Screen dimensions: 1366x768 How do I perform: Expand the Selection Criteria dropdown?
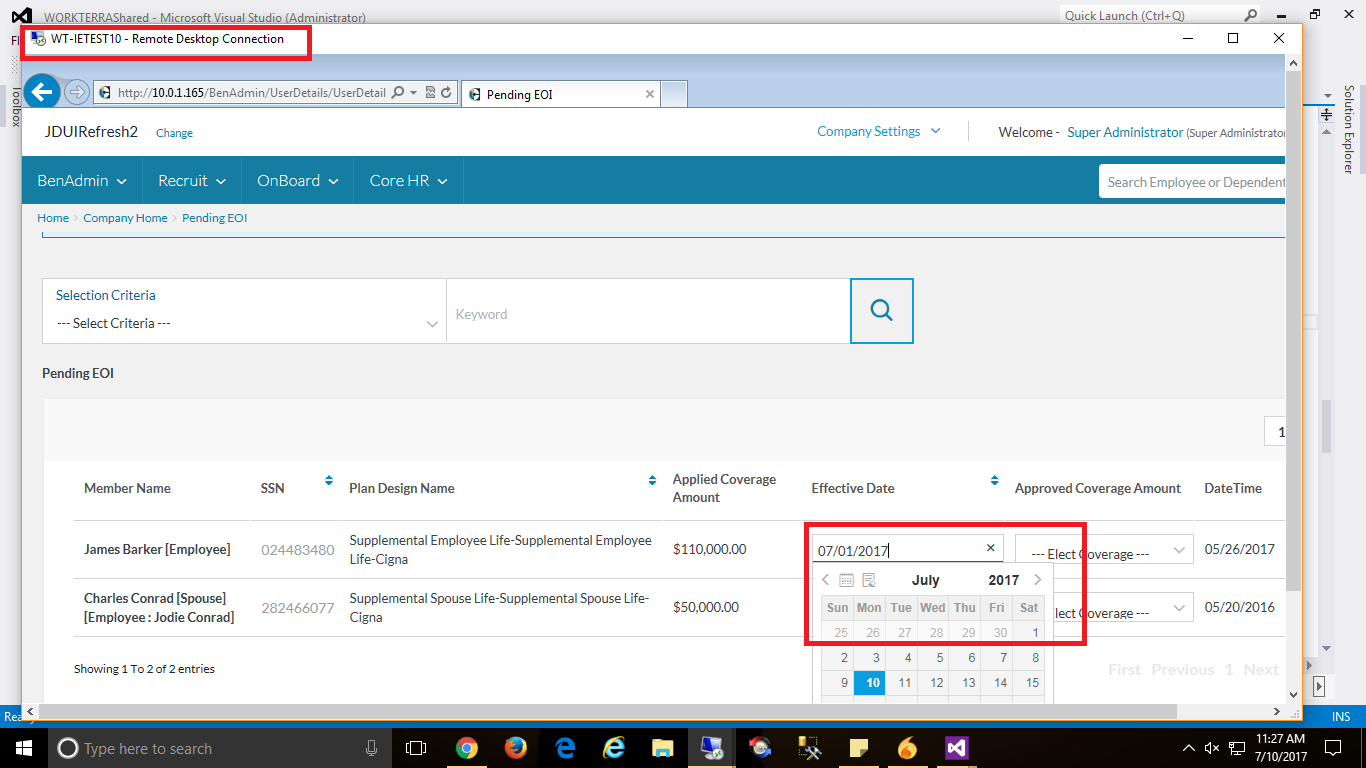(x=244, y=323)
